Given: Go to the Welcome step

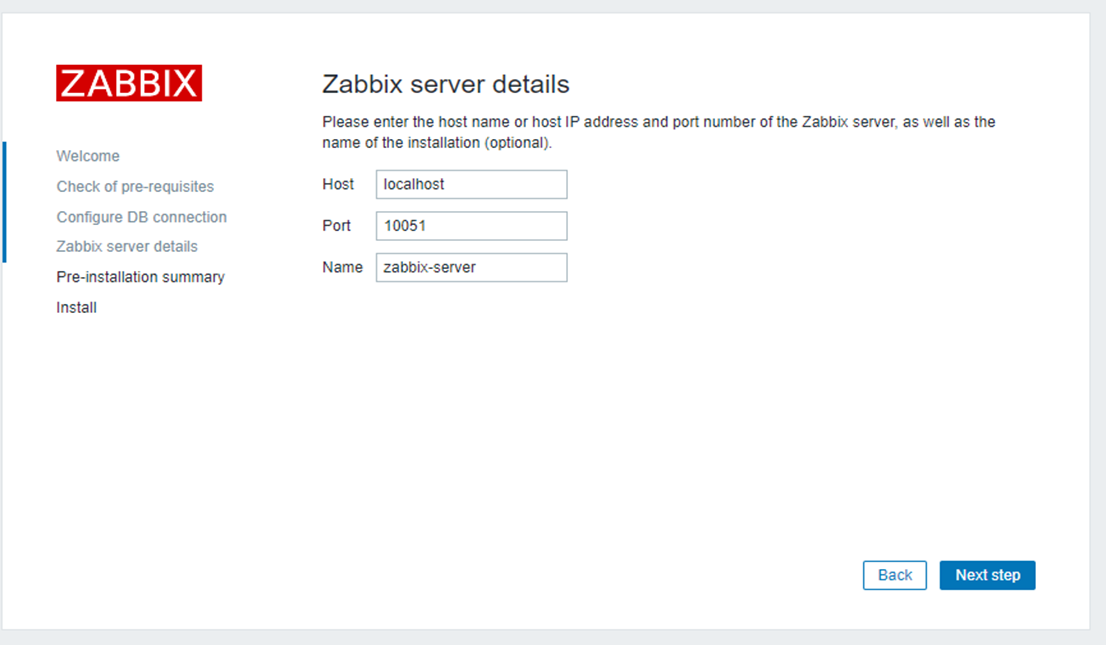Looking at the screenshot, I should pyautogui.click(x=88, y=156).
